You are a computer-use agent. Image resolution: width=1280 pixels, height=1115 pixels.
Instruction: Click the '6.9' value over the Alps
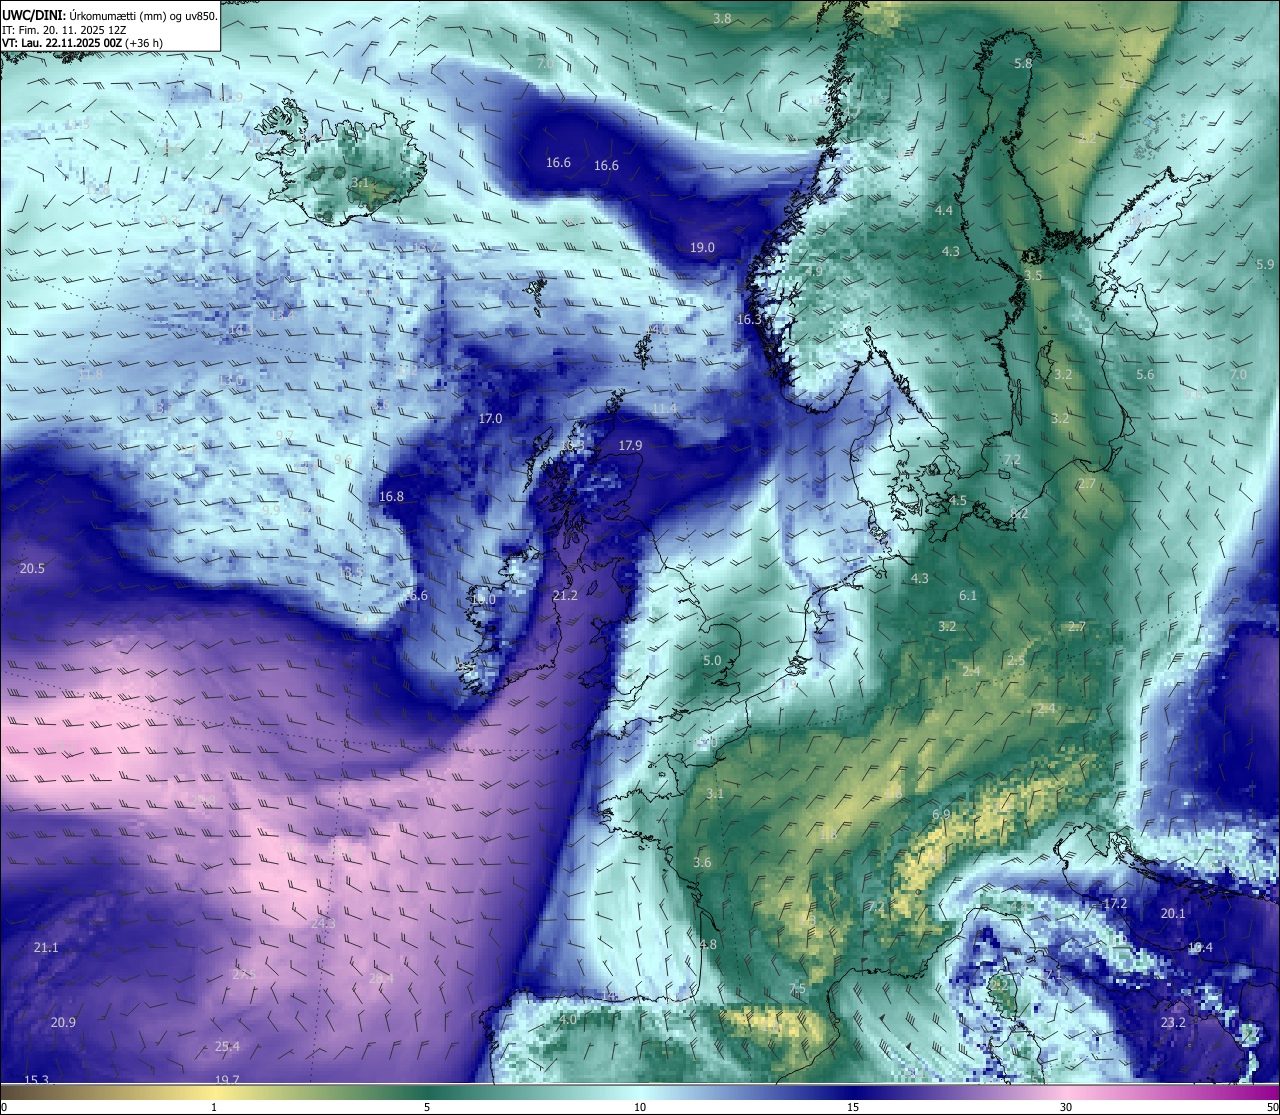pyautogui.click(x=941, y=814)
